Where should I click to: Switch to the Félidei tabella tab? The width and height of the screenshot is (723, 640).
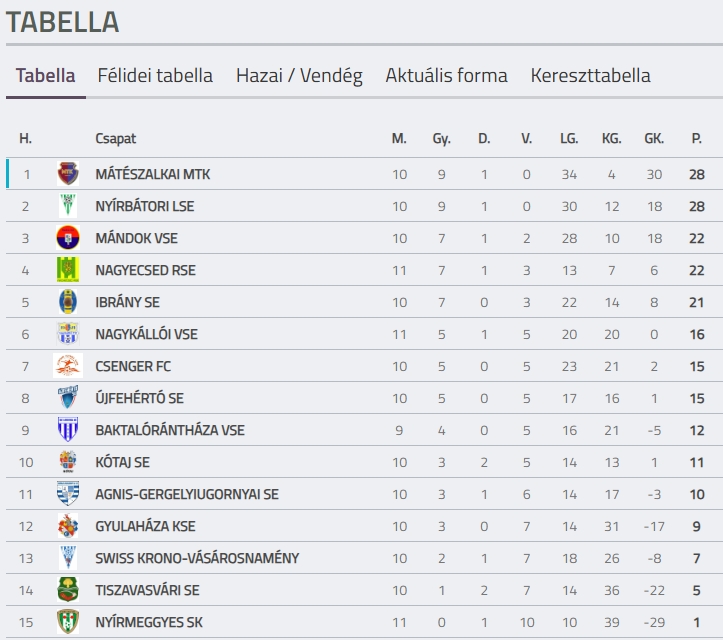(155, 76)
